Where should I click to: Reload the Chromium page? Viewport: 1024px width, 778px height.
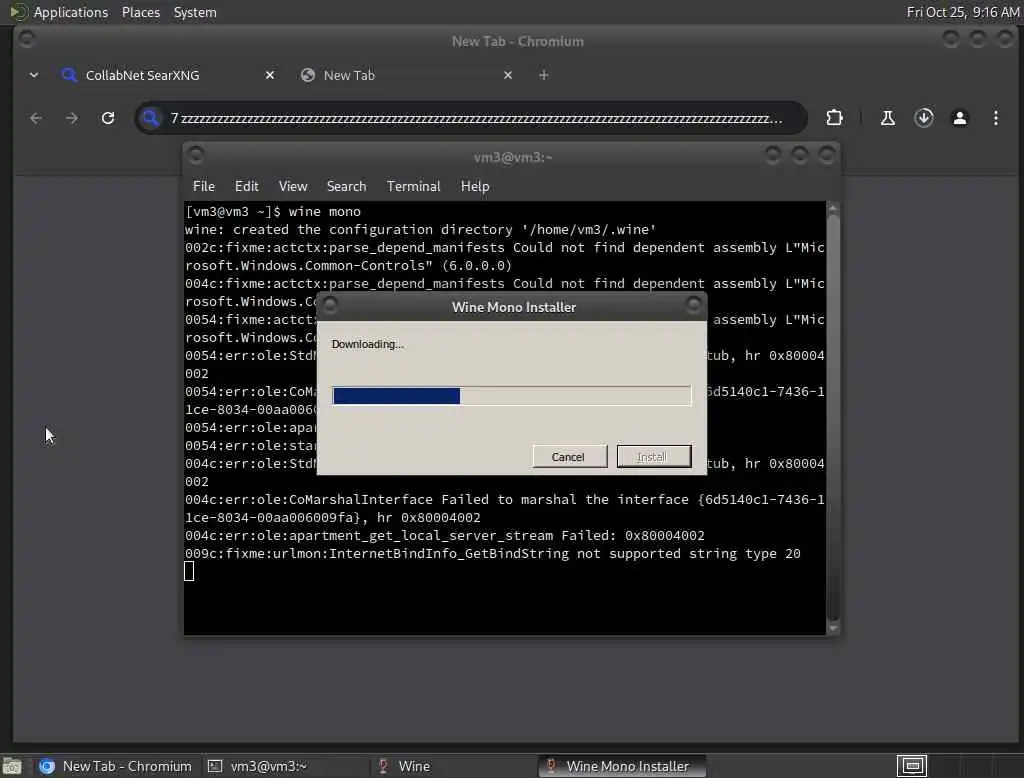click(108, 118)
